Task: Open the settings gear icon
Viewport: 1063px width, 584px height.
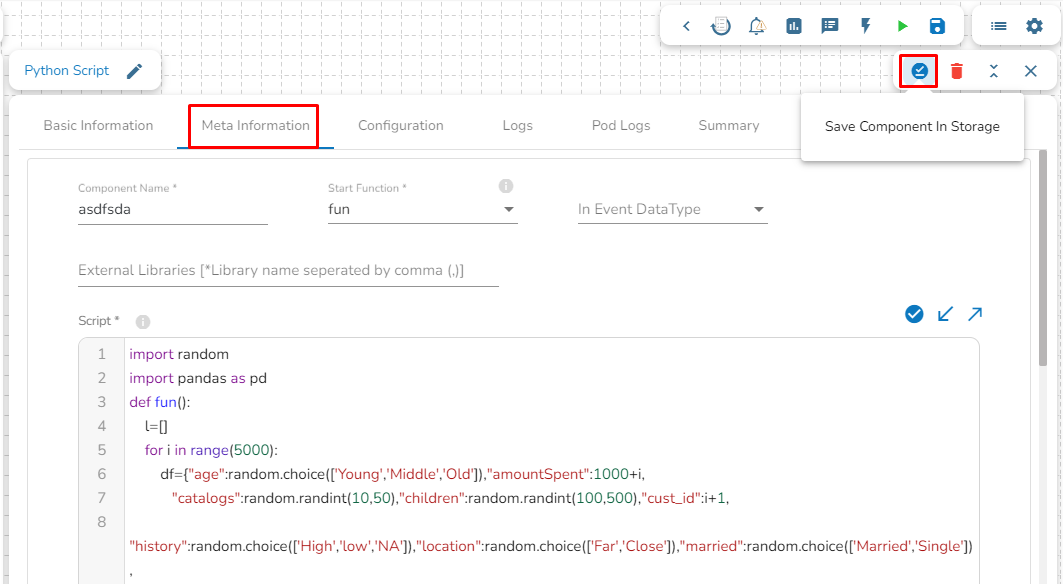Action: (1035, 26)
